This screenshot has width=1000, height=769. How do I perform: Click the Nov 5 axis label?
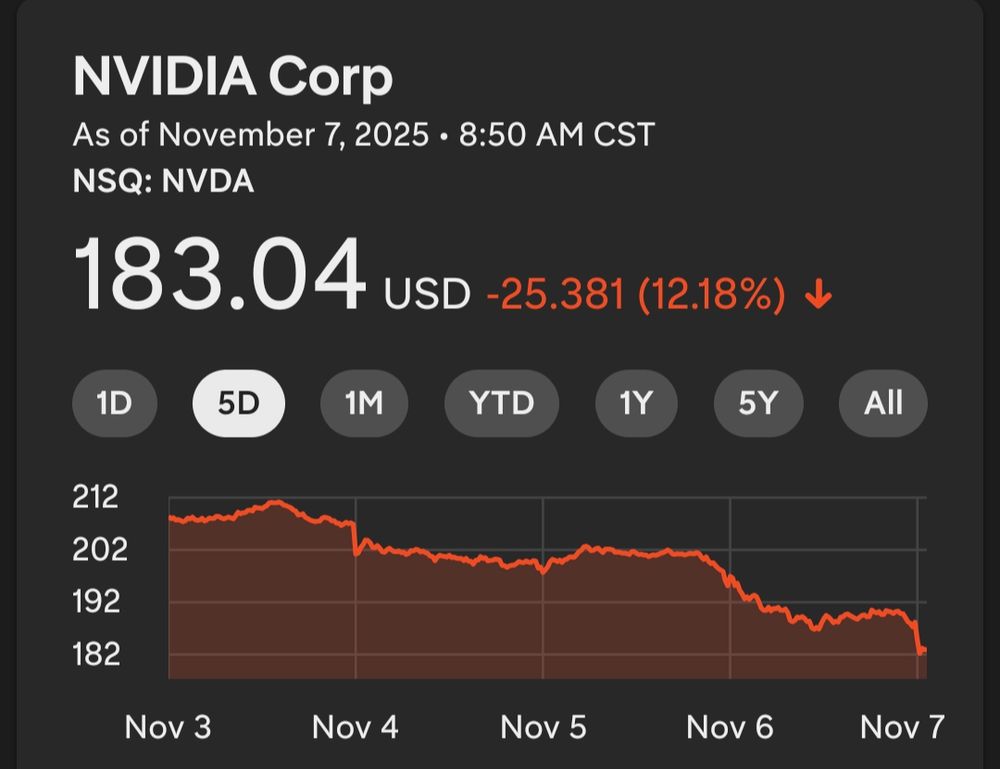[542, 727]
